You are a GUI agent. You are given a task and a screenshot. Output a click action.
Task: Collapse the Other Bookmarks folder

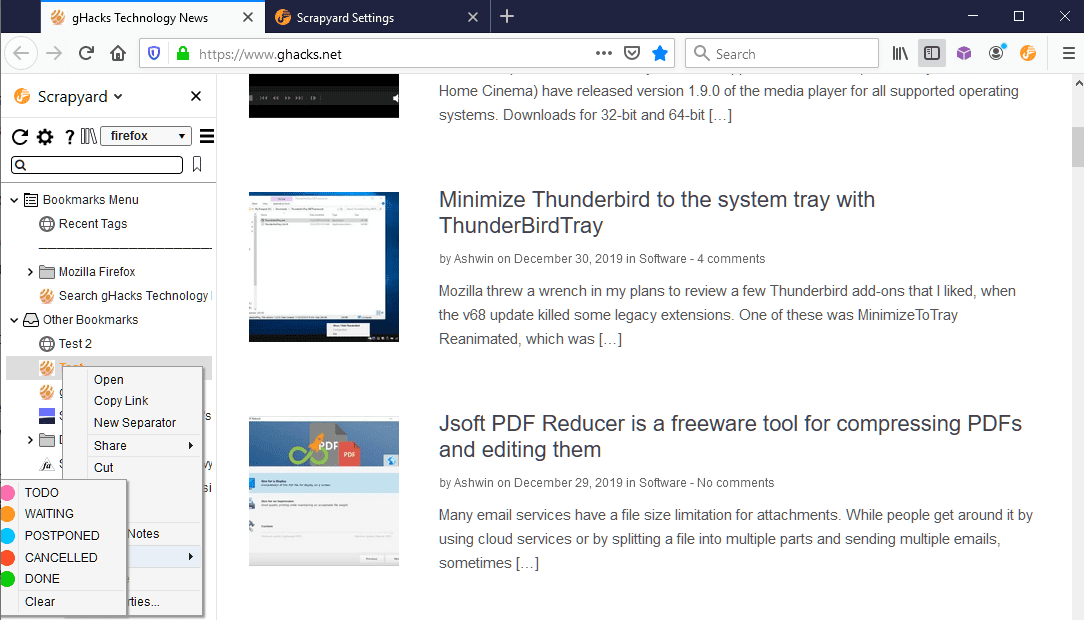[x=14, y=320]
